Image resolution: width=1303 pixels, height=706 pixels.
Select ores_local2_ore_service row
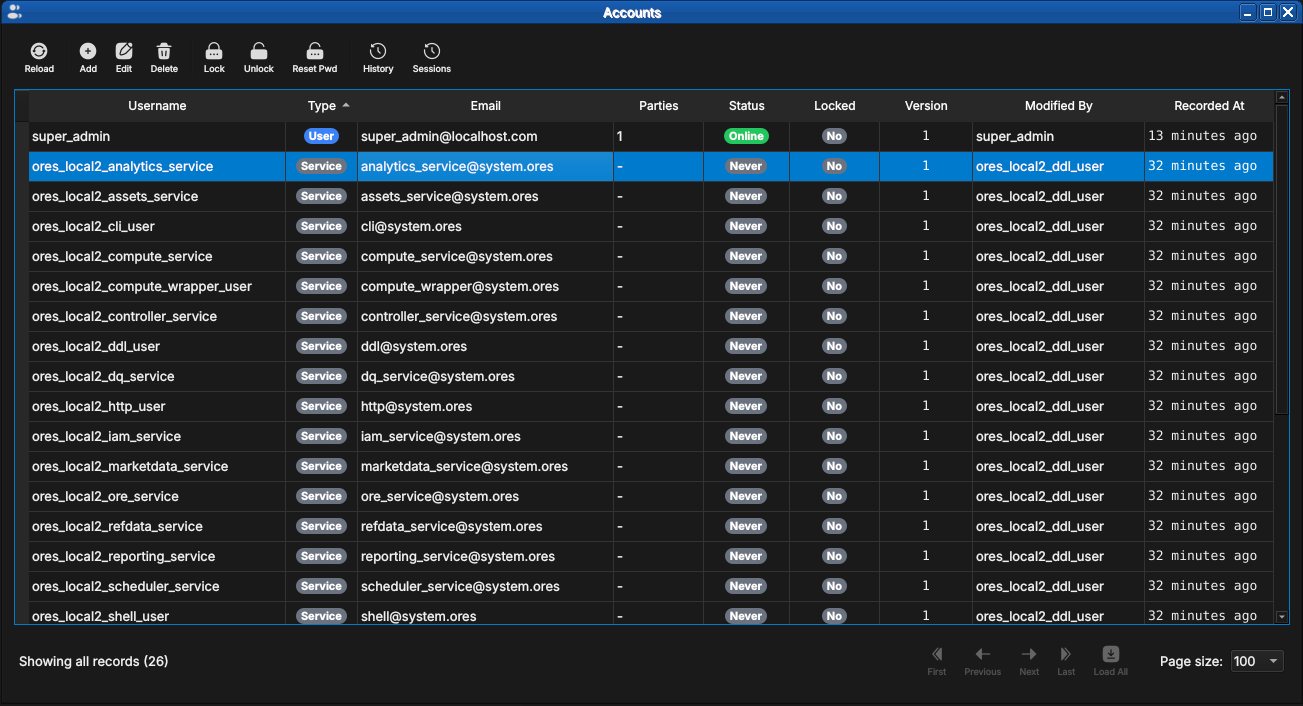(x=651, y=496)
